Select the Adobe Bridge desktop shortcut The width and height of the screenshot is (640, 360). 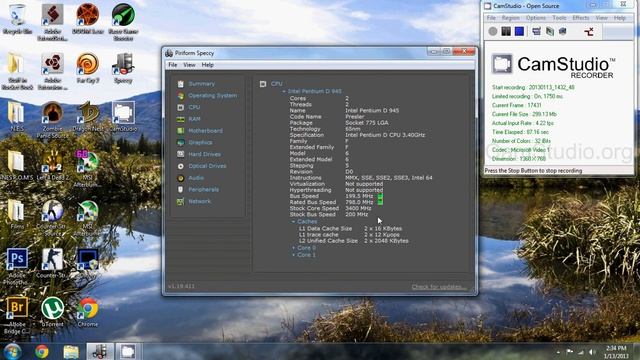(x=17, y=316)
